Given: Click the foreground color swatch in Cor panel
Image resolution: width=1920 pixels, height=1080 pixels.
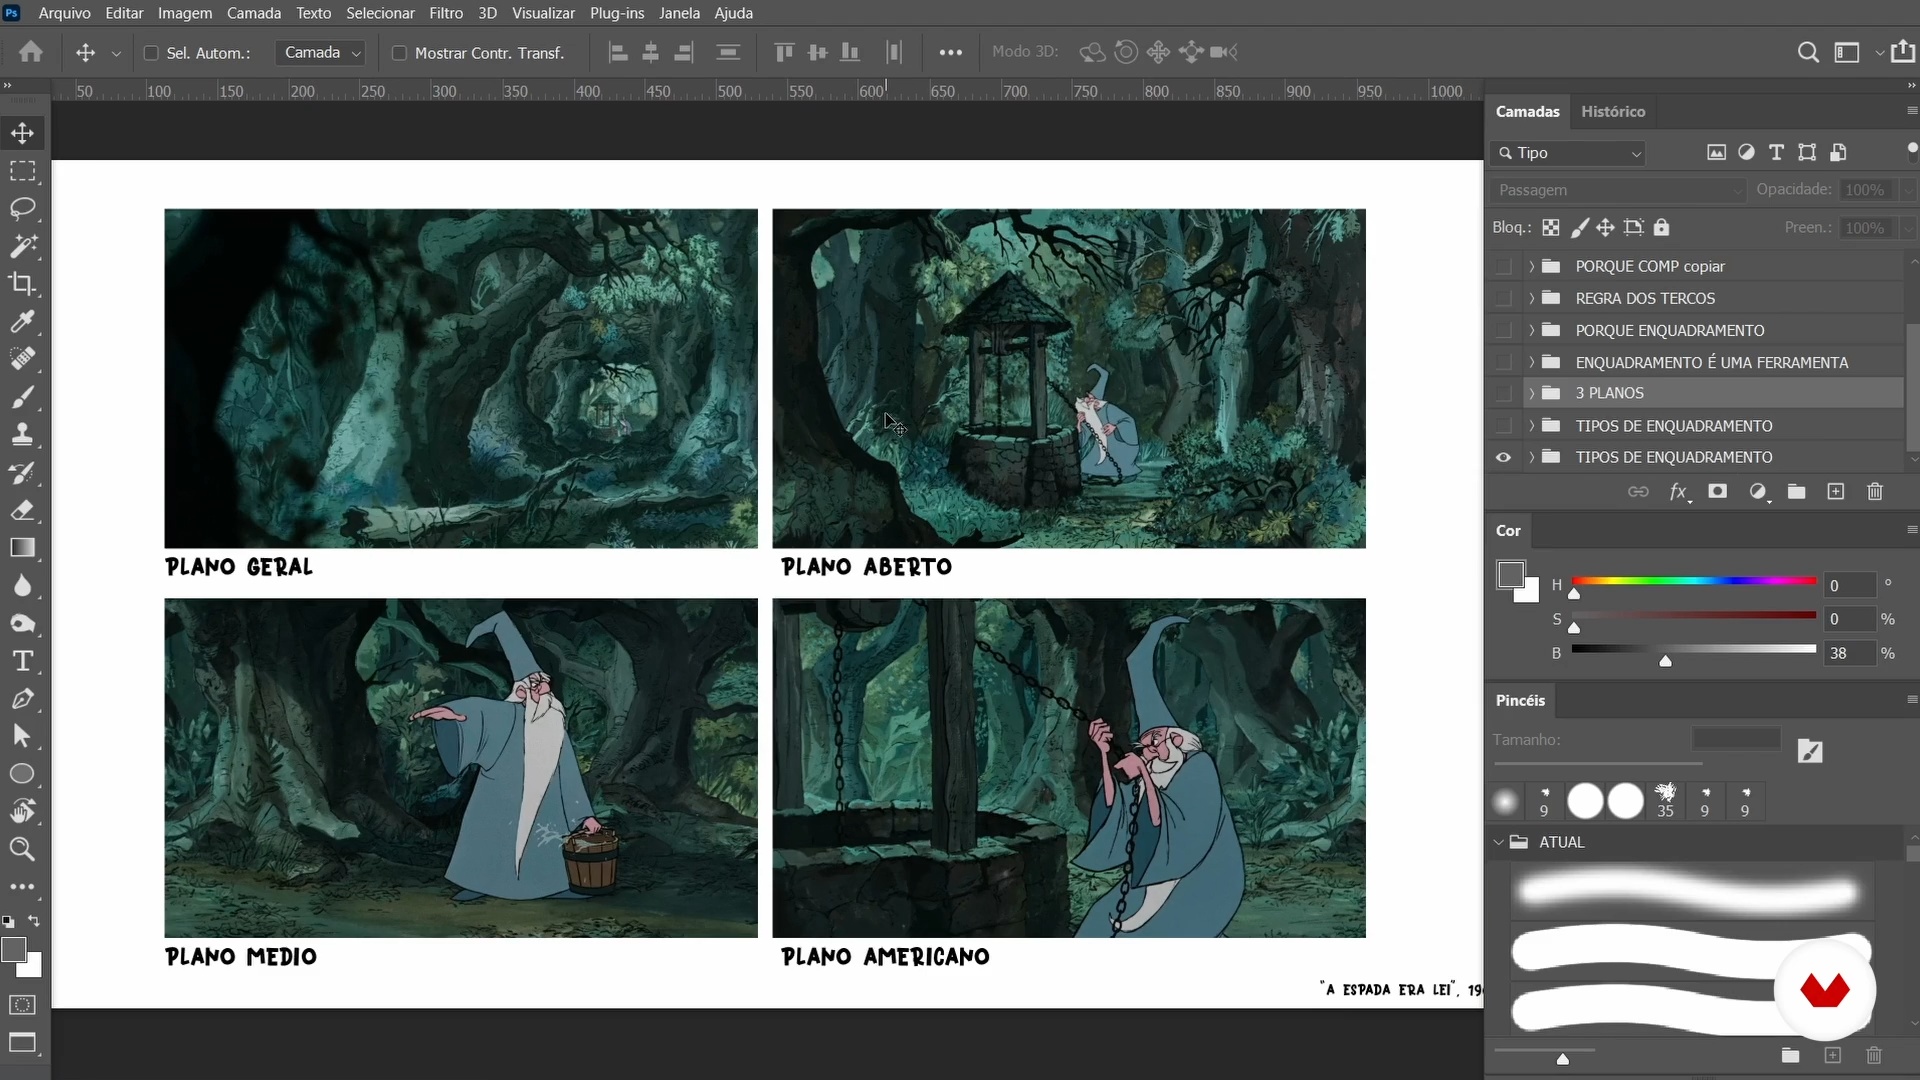Looking at the screenshot, I should [x=1511, y=575].
